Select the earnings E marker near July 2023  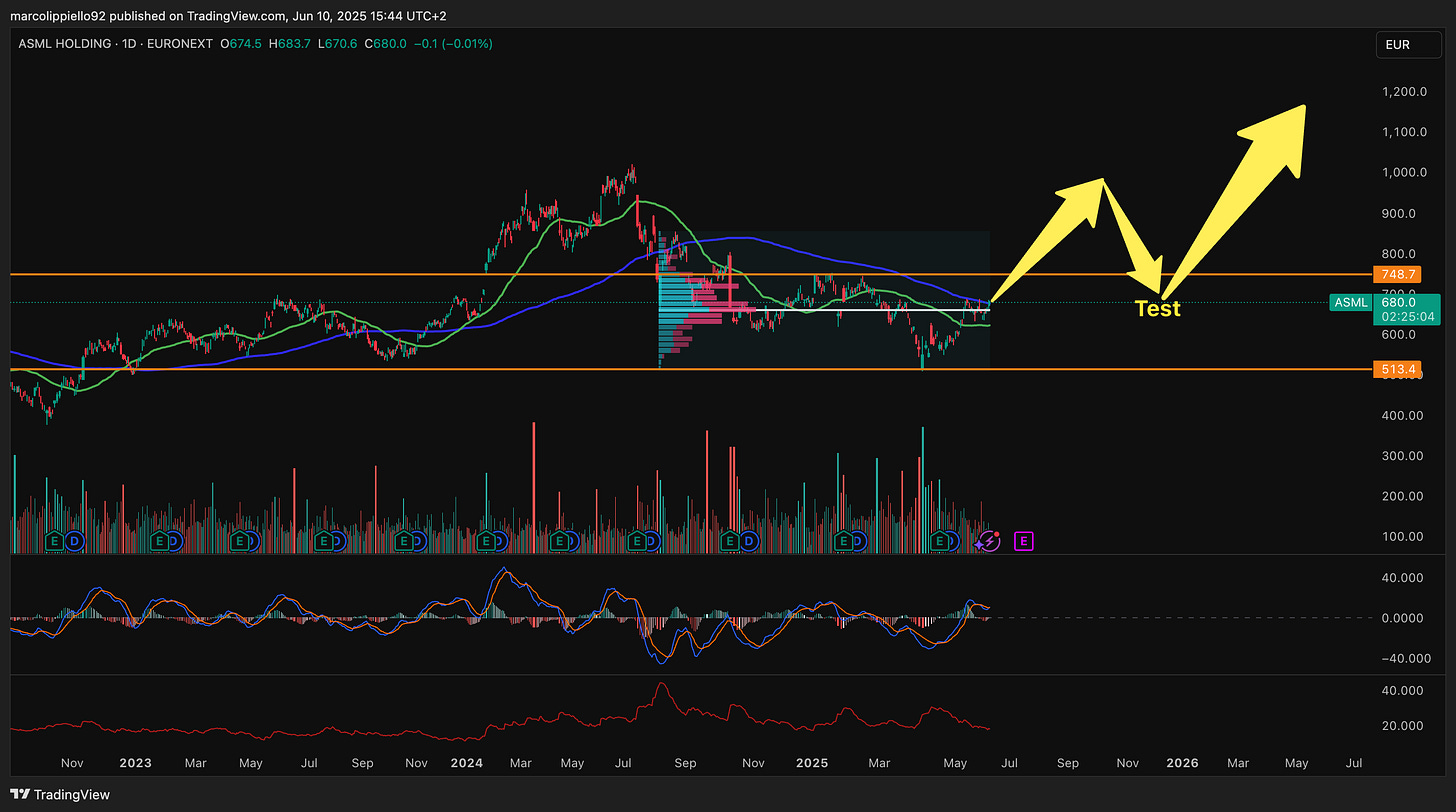click(324, 541)
